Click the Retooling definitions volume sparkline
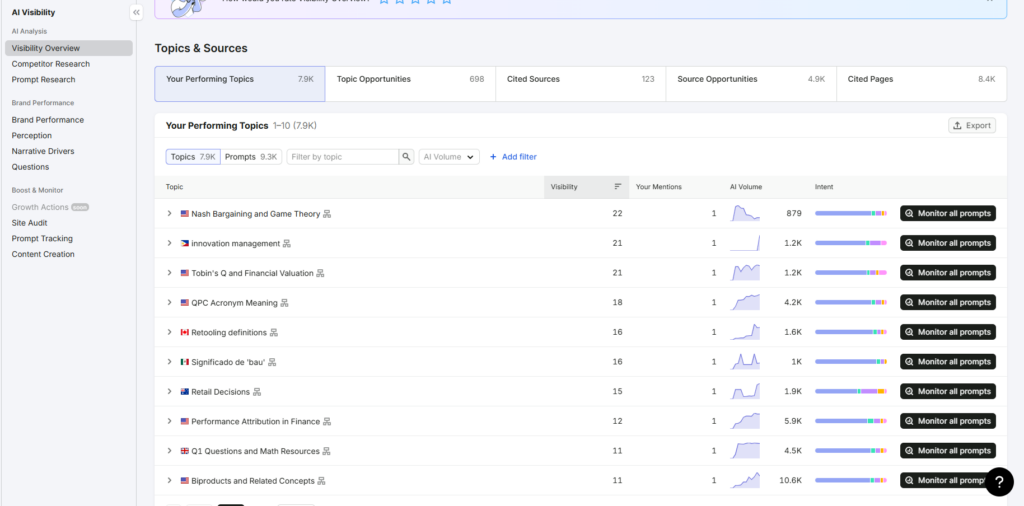1024x506 pixels. [x=745, y=332]
